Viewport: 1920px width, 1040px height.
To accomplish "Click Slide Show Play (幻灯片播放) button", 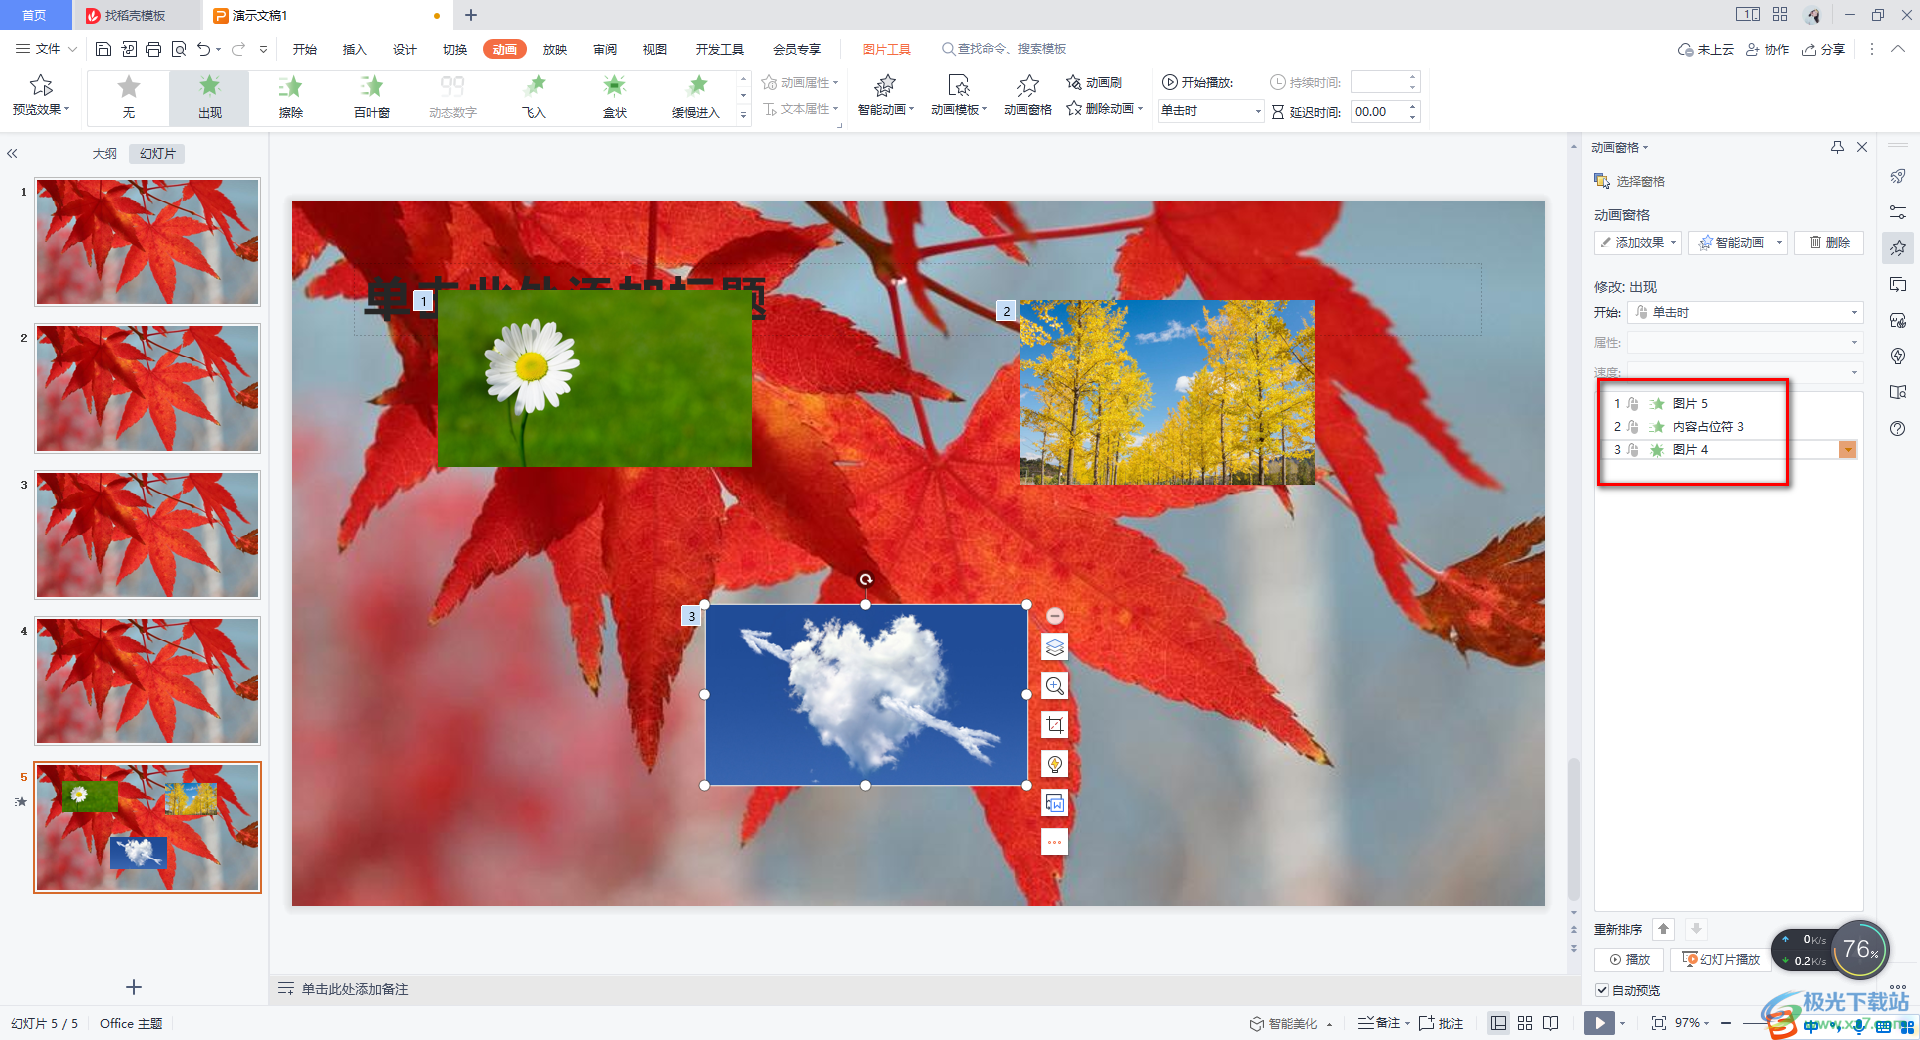I will [1721, 959].
